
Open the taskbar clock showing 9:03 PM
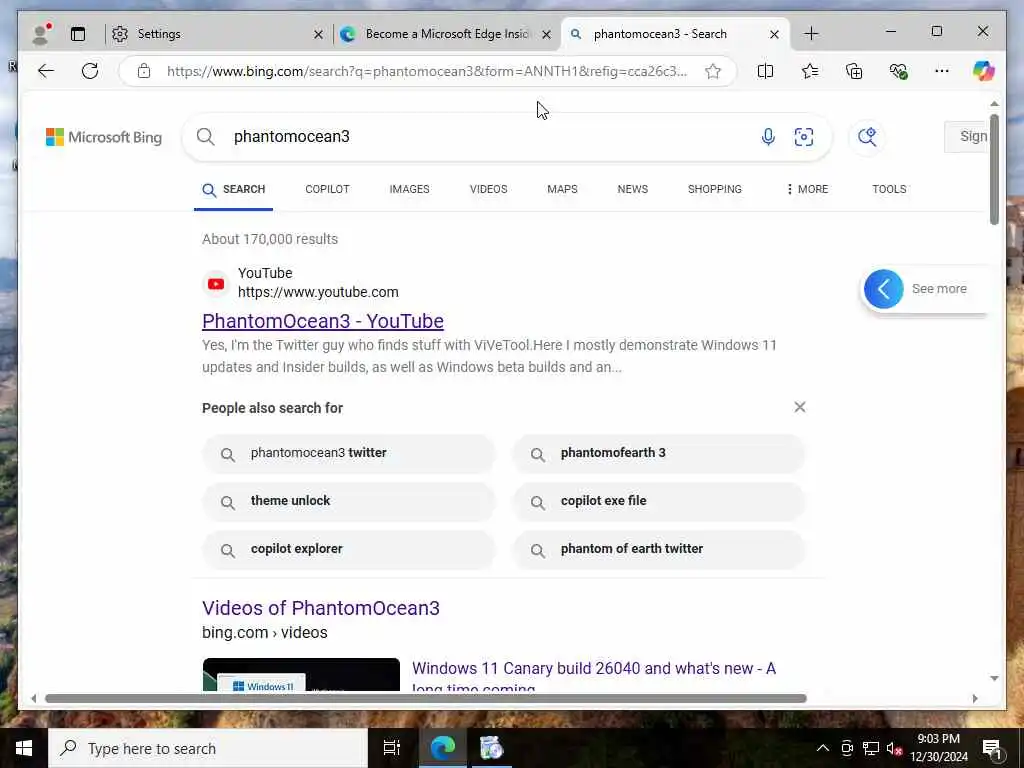[939, 748]
